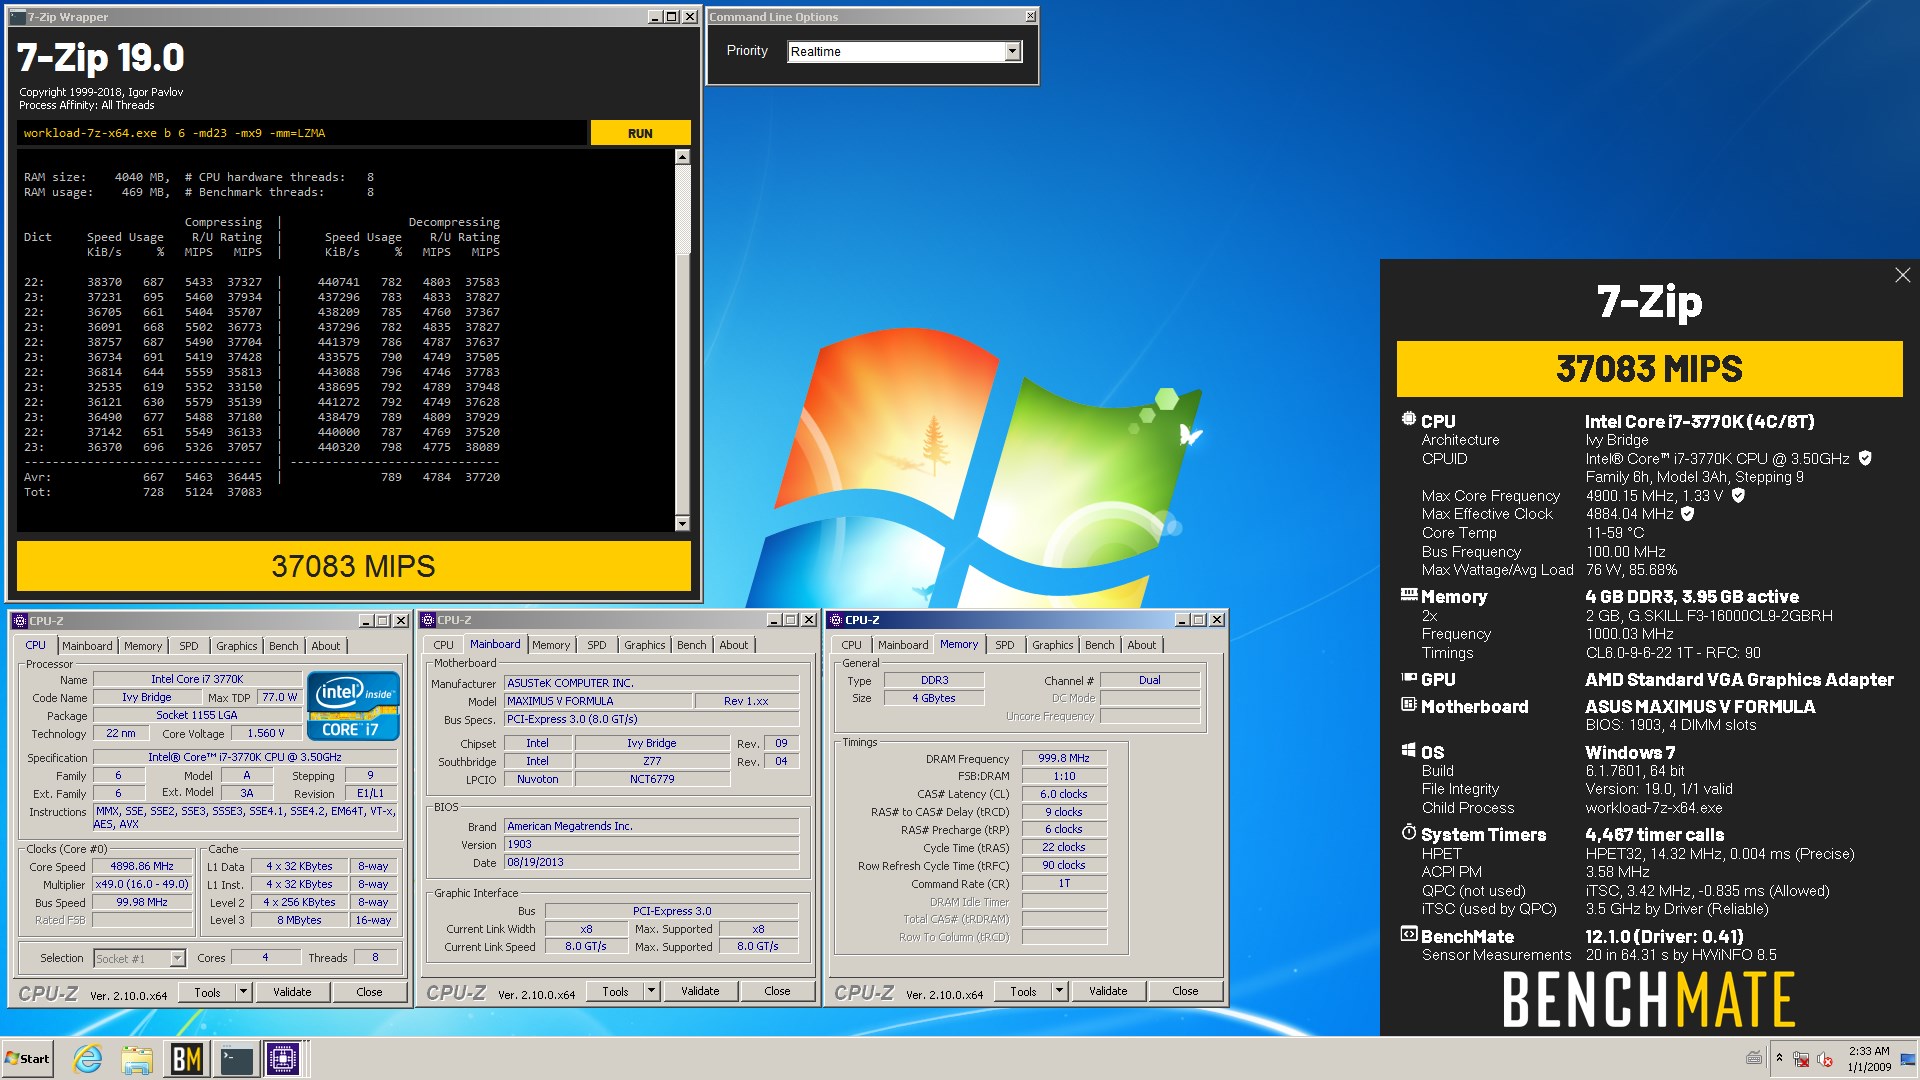Click Child Process value workload-7z-x64.exe
Screen dimensions: 1920x1080
tap(1653, 807)
